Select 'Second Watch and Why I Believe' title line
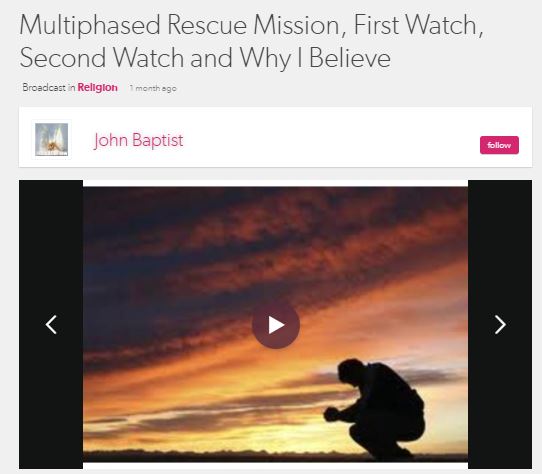 205,58
